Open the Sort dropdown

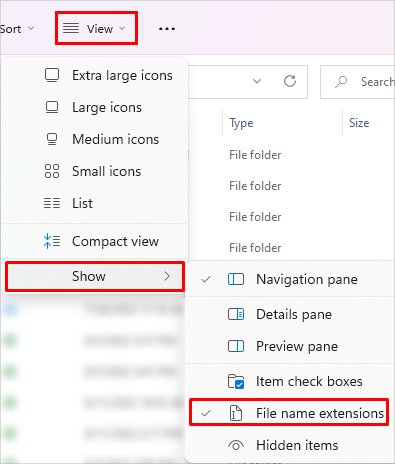coord(17,29)
